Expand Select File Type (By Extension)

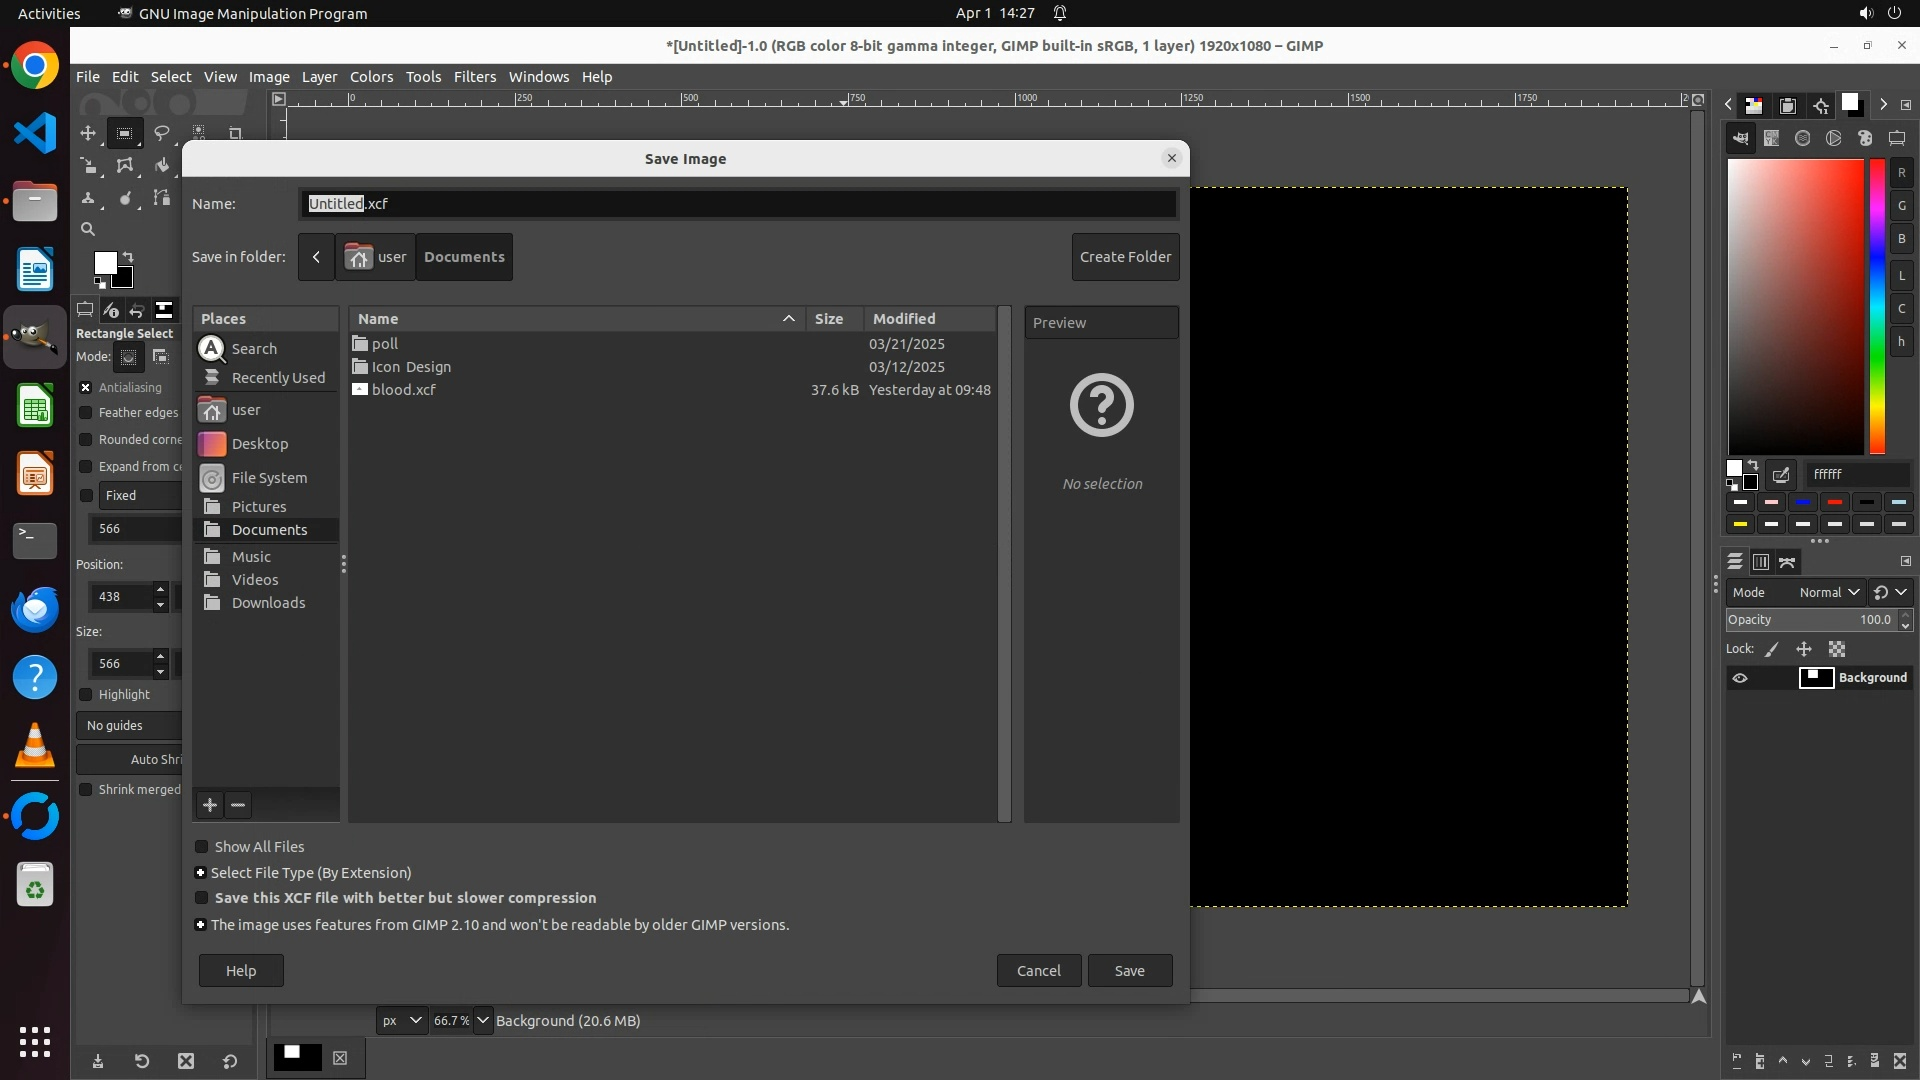(200, 873)
